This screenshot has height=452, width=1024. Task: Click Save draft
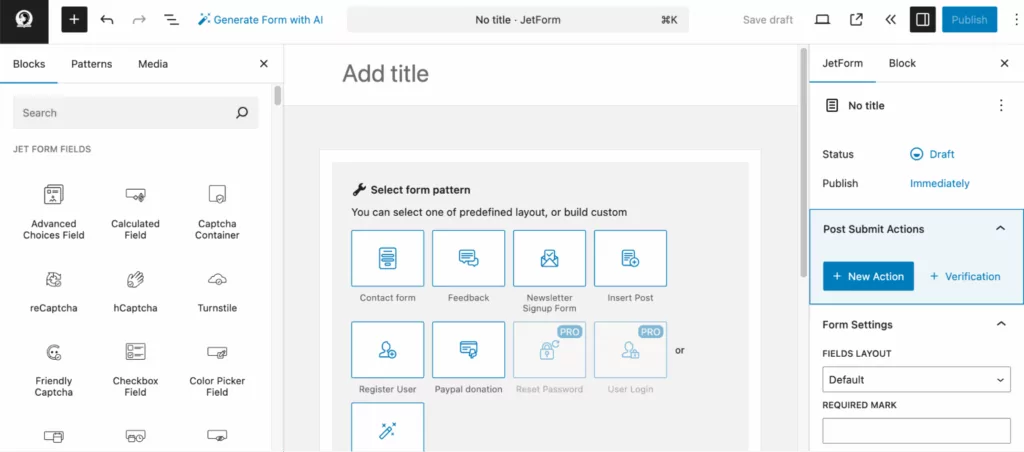pyautogui.click(x=767, y=20)
